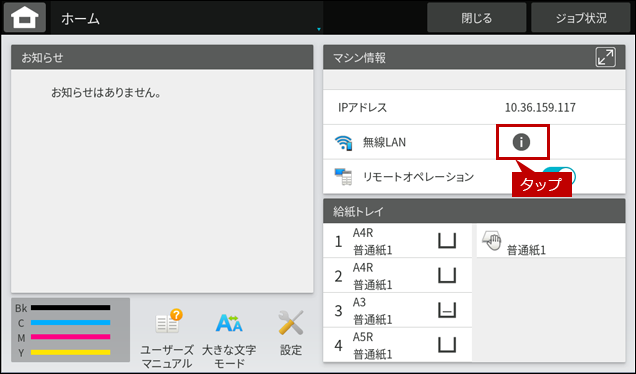Select paper tray 3 A3
Screen dimensions: 636x374
point(398,311)
